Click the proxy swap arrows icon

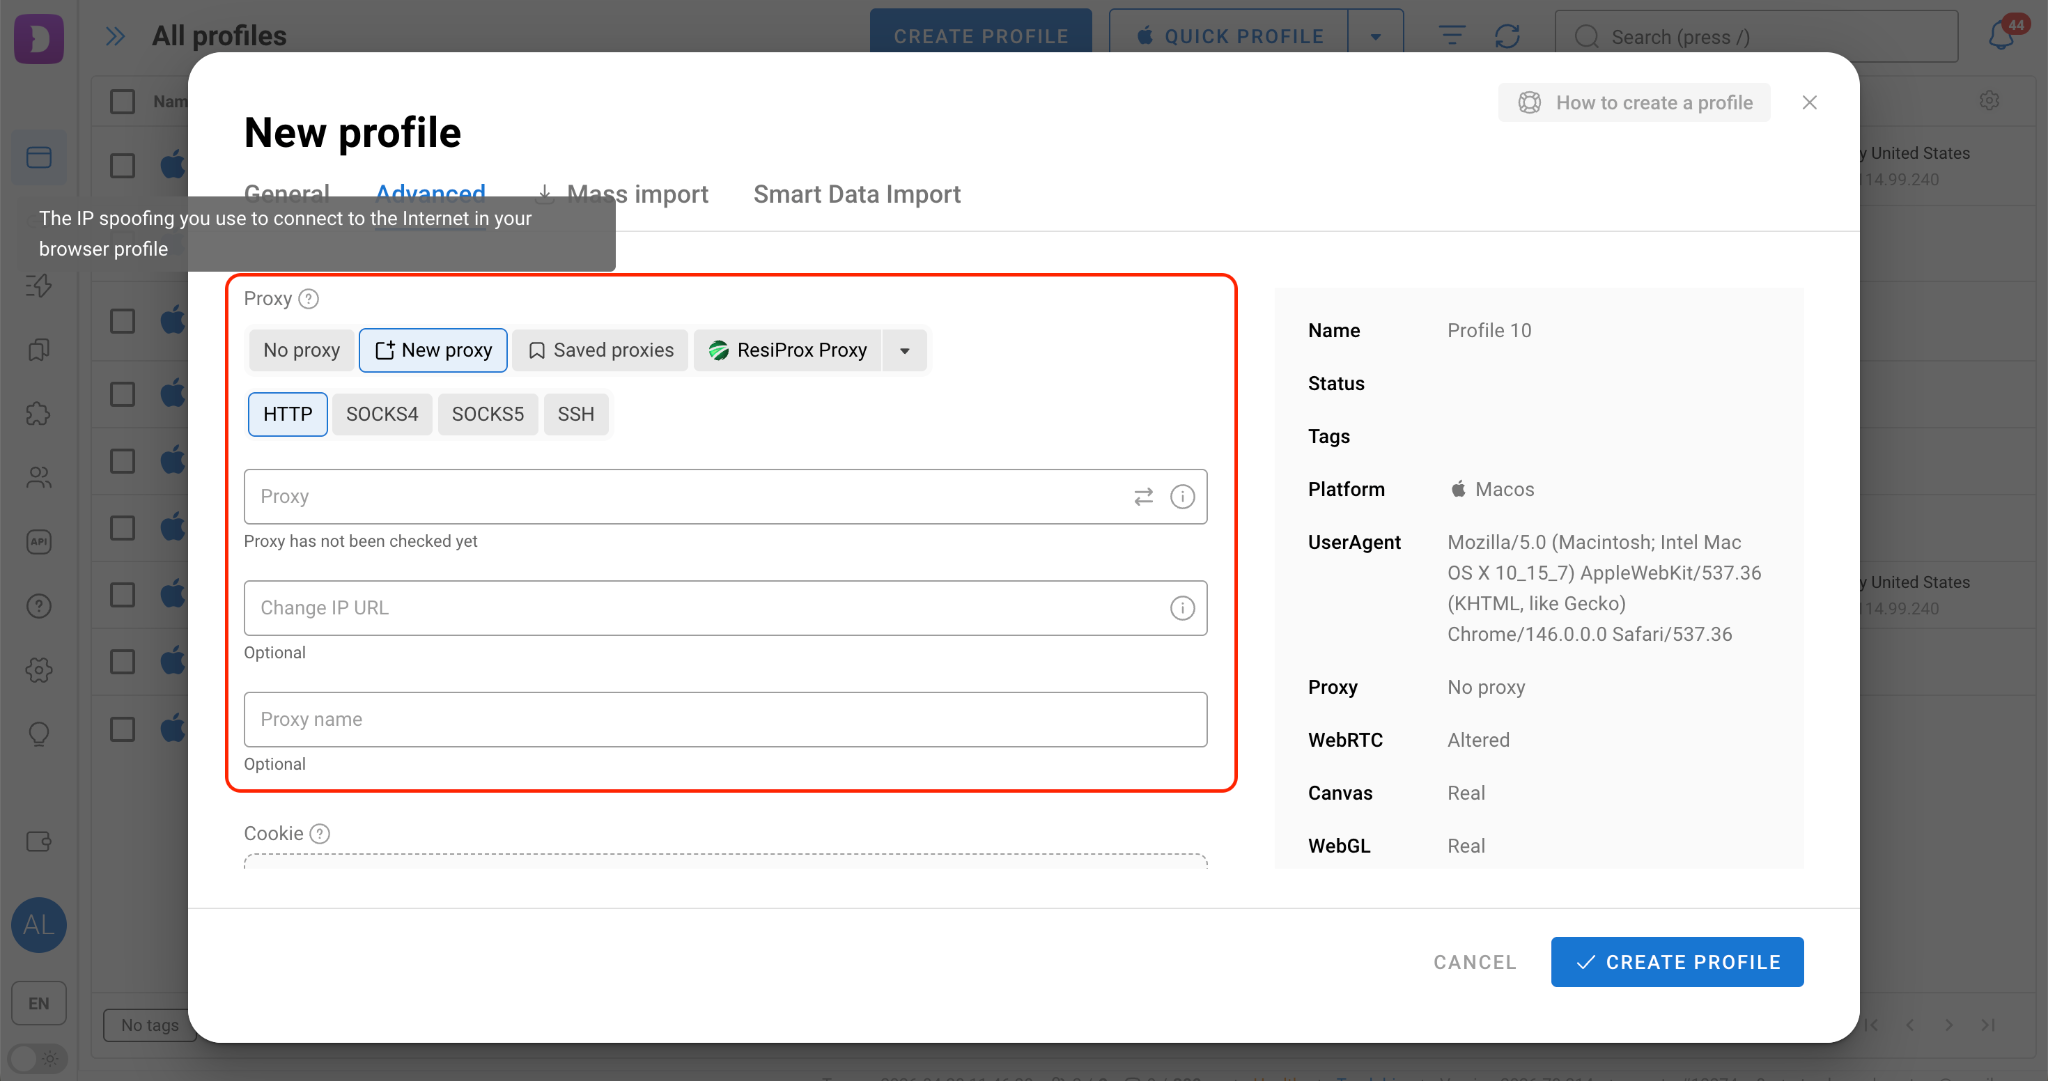coord(1143,497)
